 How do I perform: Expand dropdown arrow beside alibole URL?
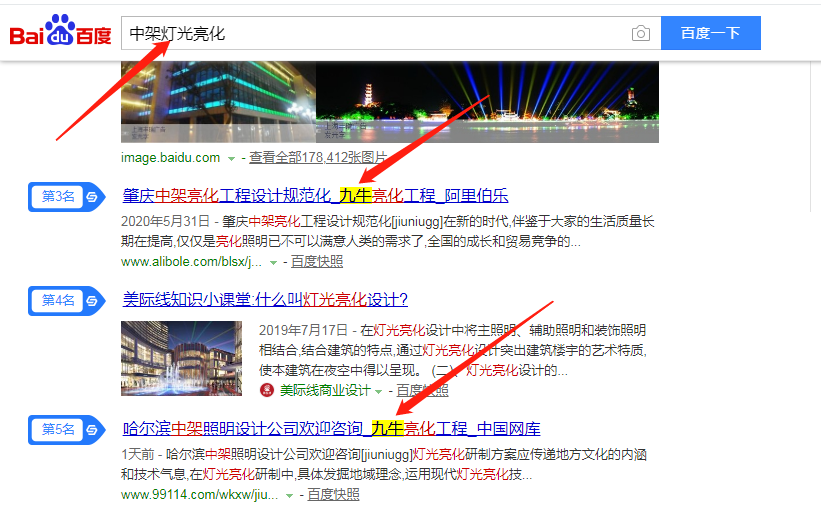pyautogui.click(x=273, y=262)
